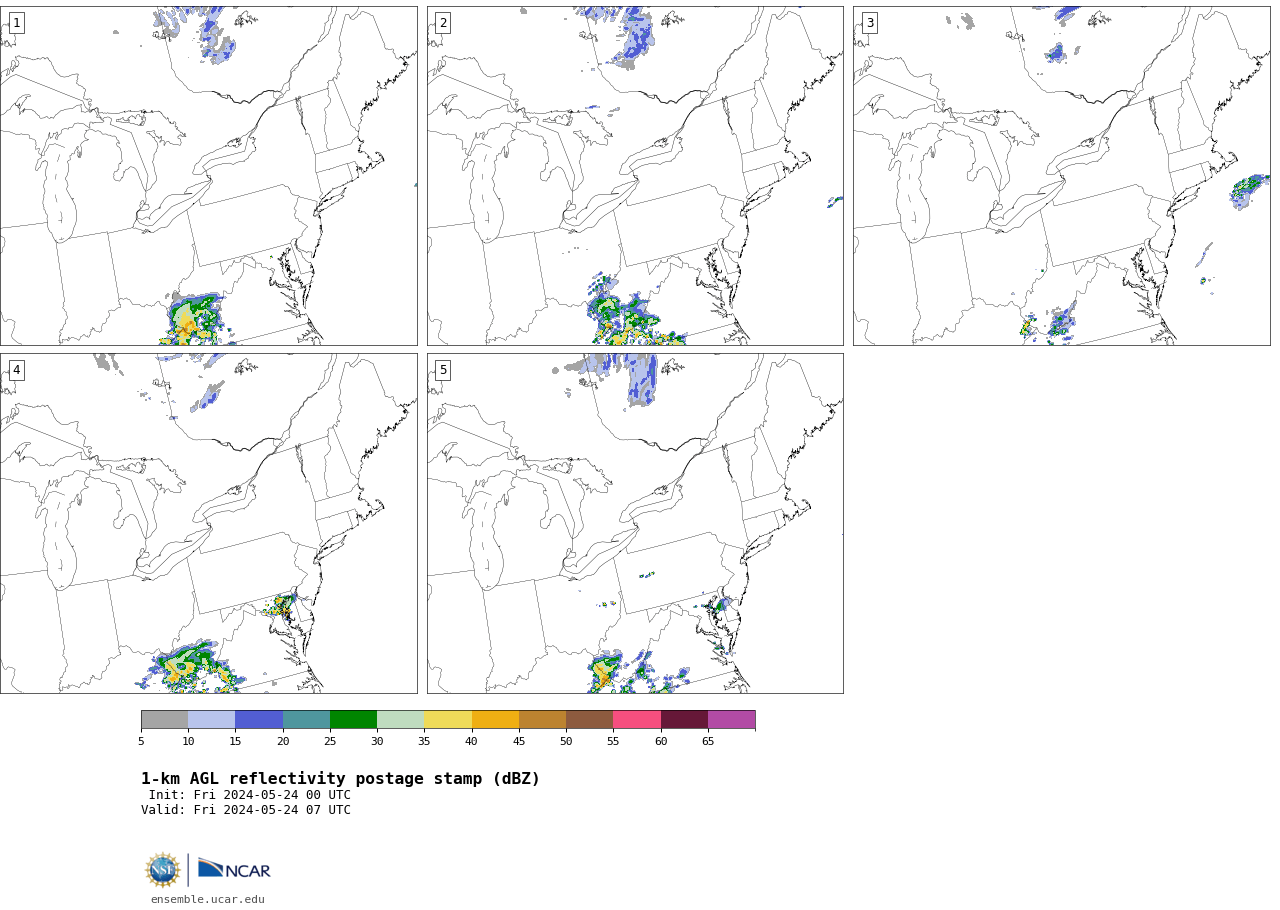Click the gray 5-10 dBZ color swatch
The height and width of the screenshot is (910, 1280).
pos(165,720)
